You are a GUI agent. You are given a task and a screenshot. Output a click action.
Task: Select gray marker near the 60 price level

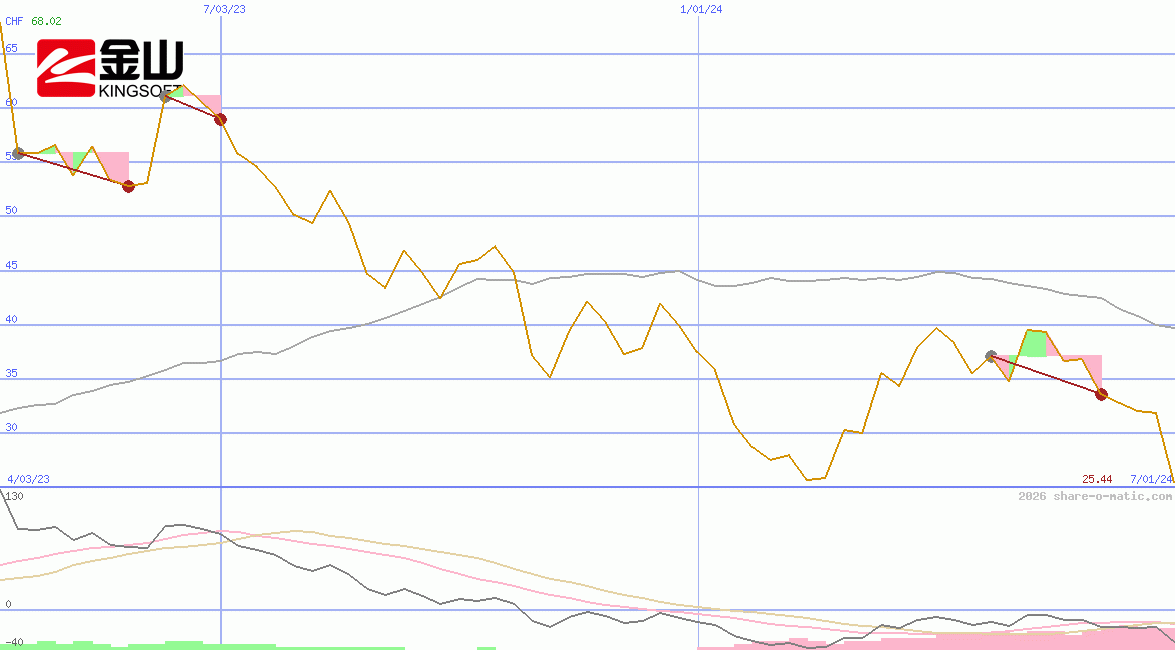pyautogui.click(x=166, y=97)
